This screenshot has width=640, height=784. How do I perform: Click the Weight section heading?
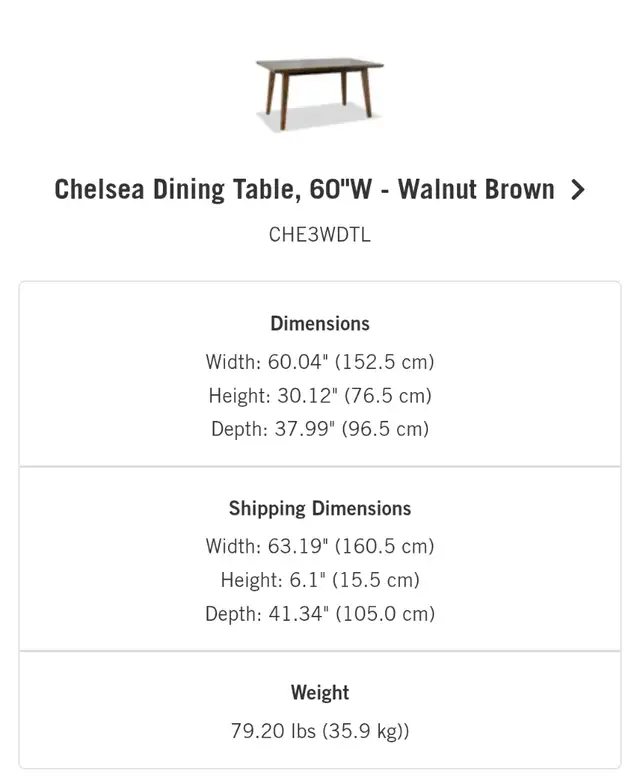tap(320, 692)
